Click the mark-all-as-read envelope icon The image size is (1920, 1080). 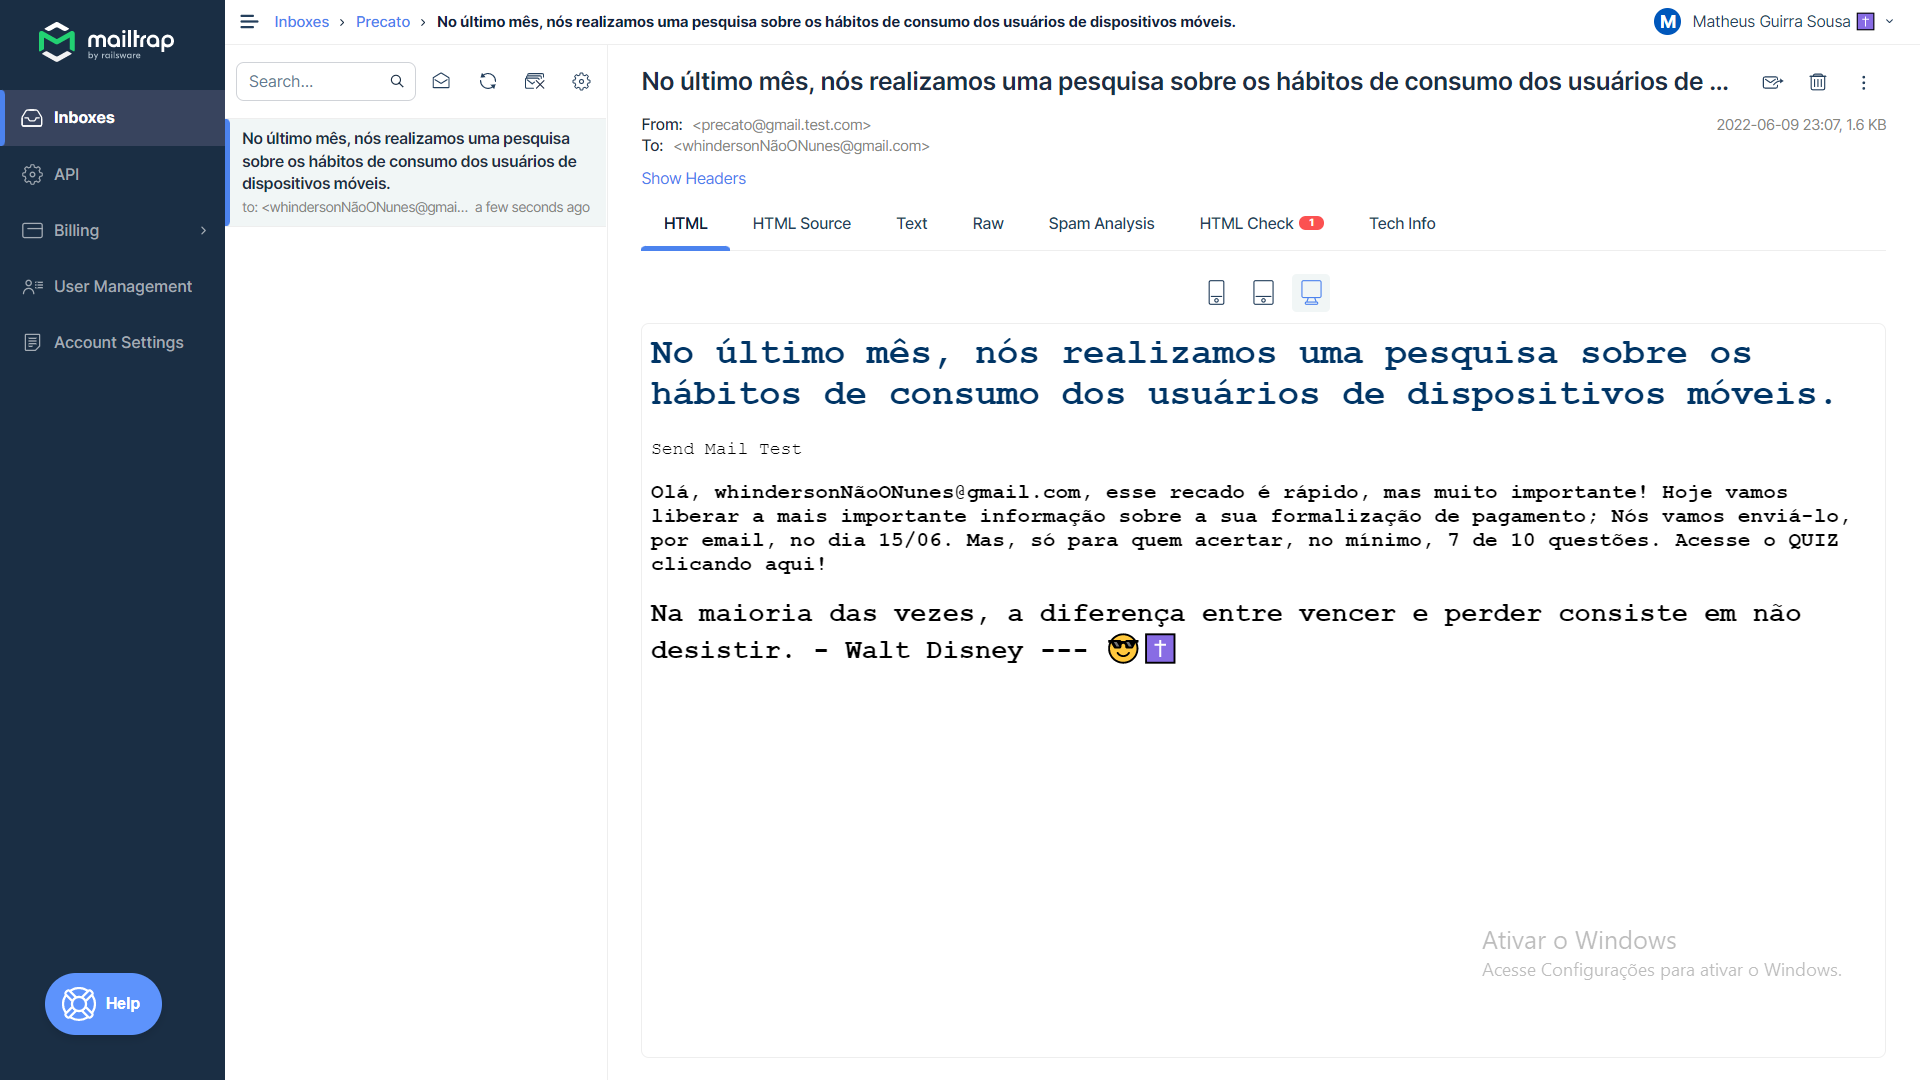tap(441, 81)
